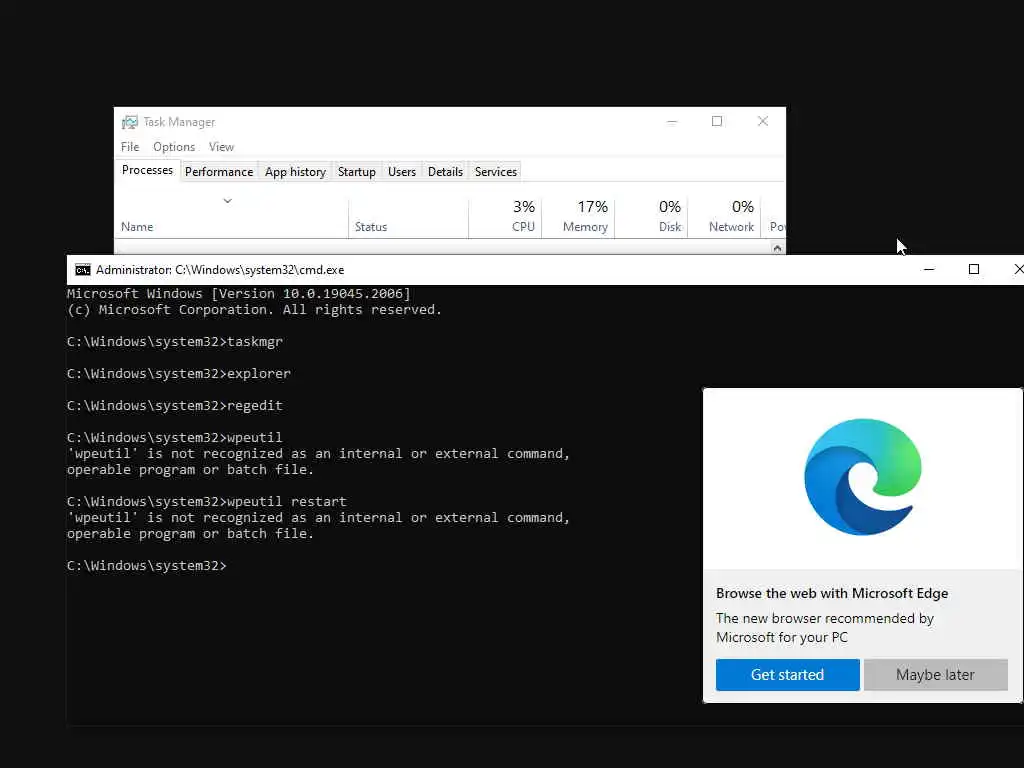Sort by the Network column header

(x=724, y=219)
